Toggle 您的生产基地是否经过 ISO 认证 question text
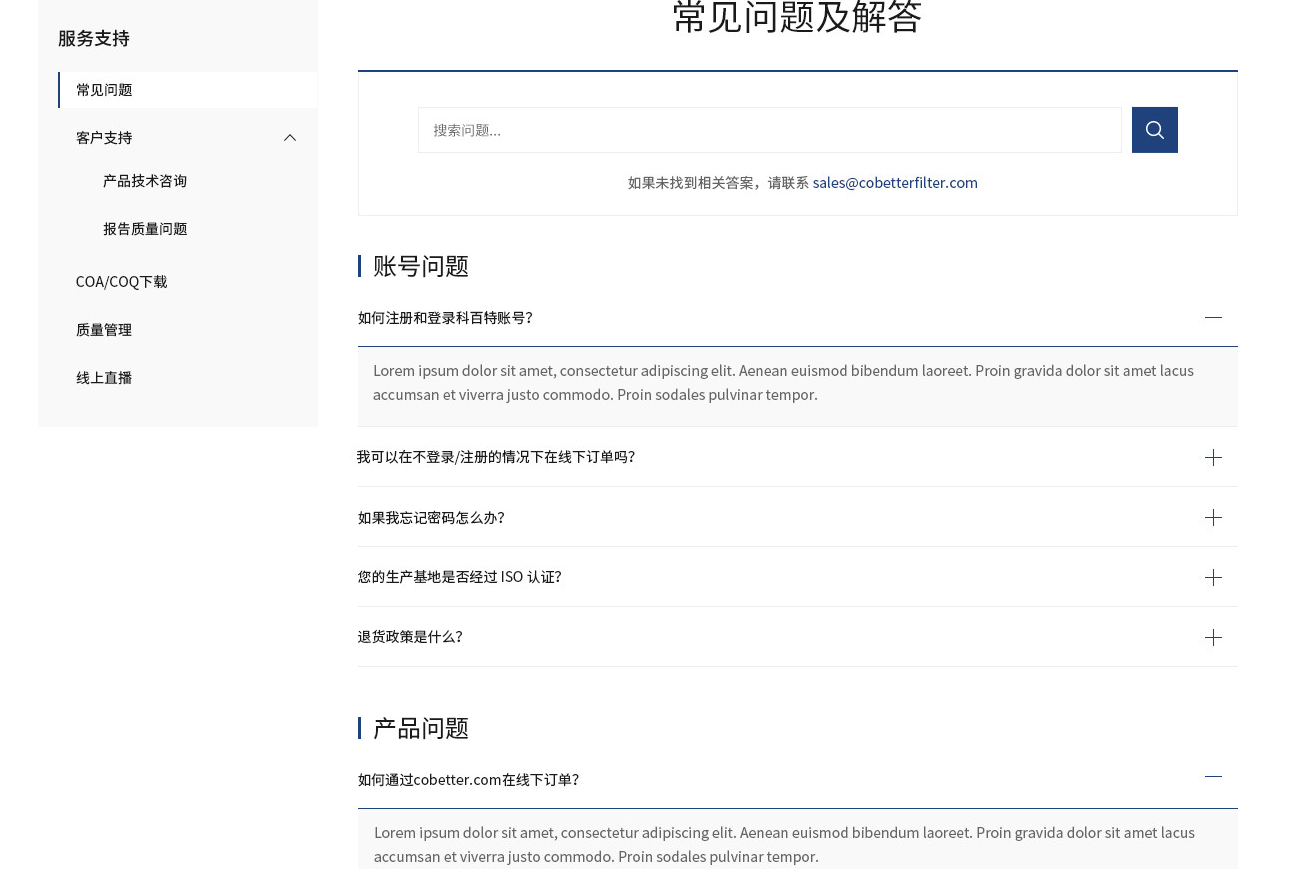Image resolution: width=1301 pixels, height=869 pixels. pyautogui.click(x=460, y=577)
